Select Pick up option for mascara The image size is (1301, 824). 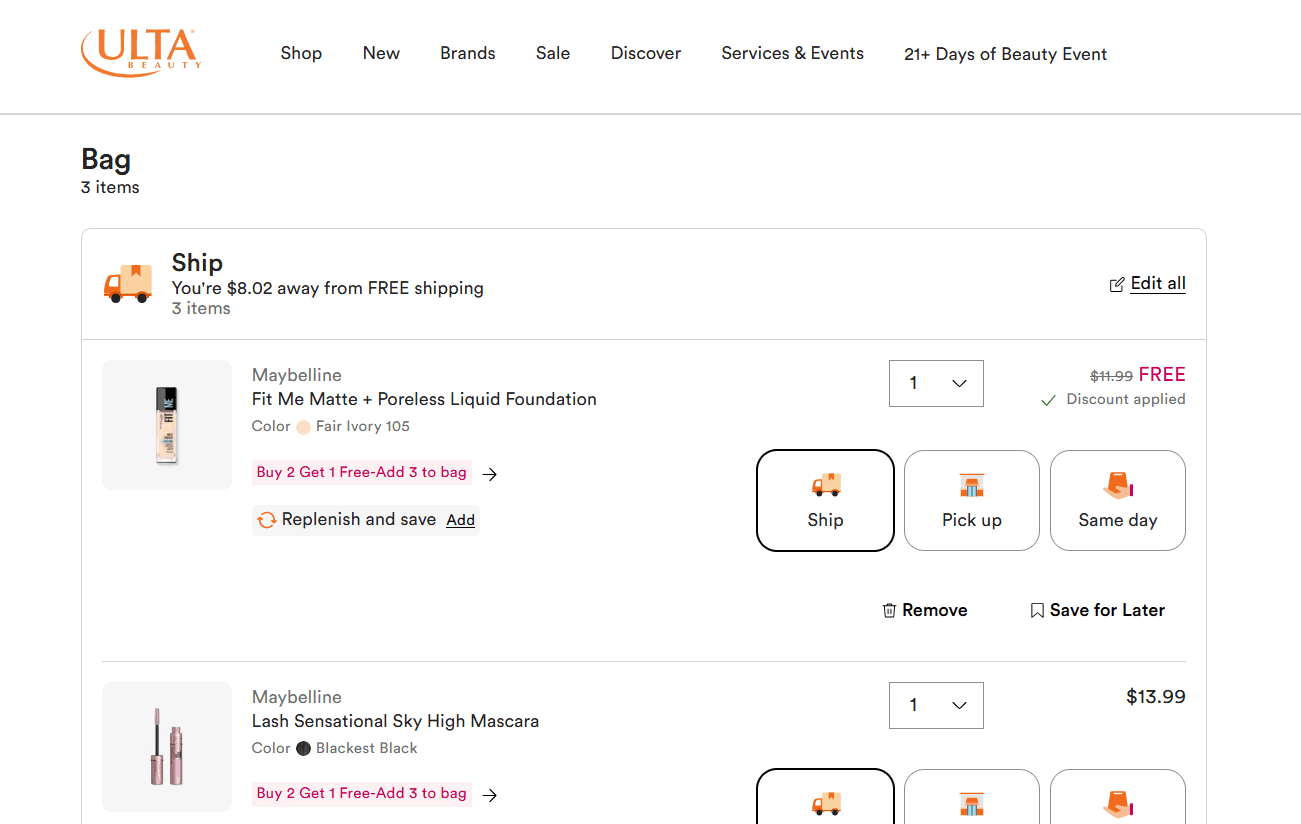tap(972, 797)
